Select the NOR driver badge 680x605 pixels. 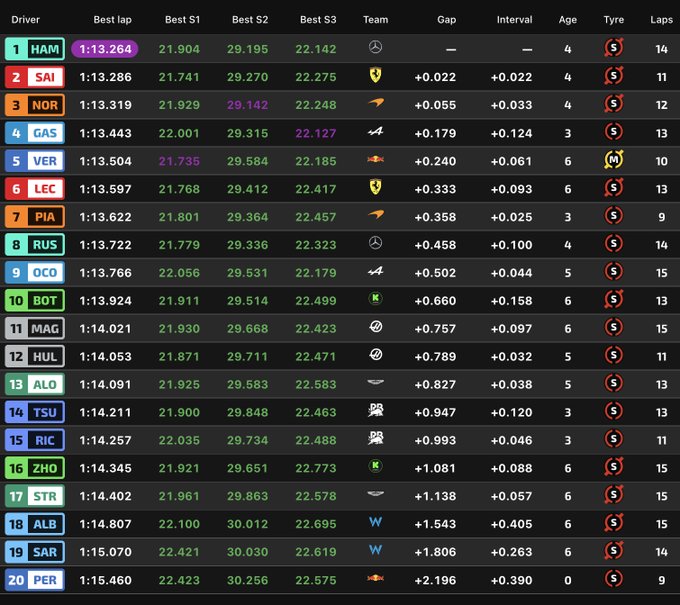pos(35,105)
